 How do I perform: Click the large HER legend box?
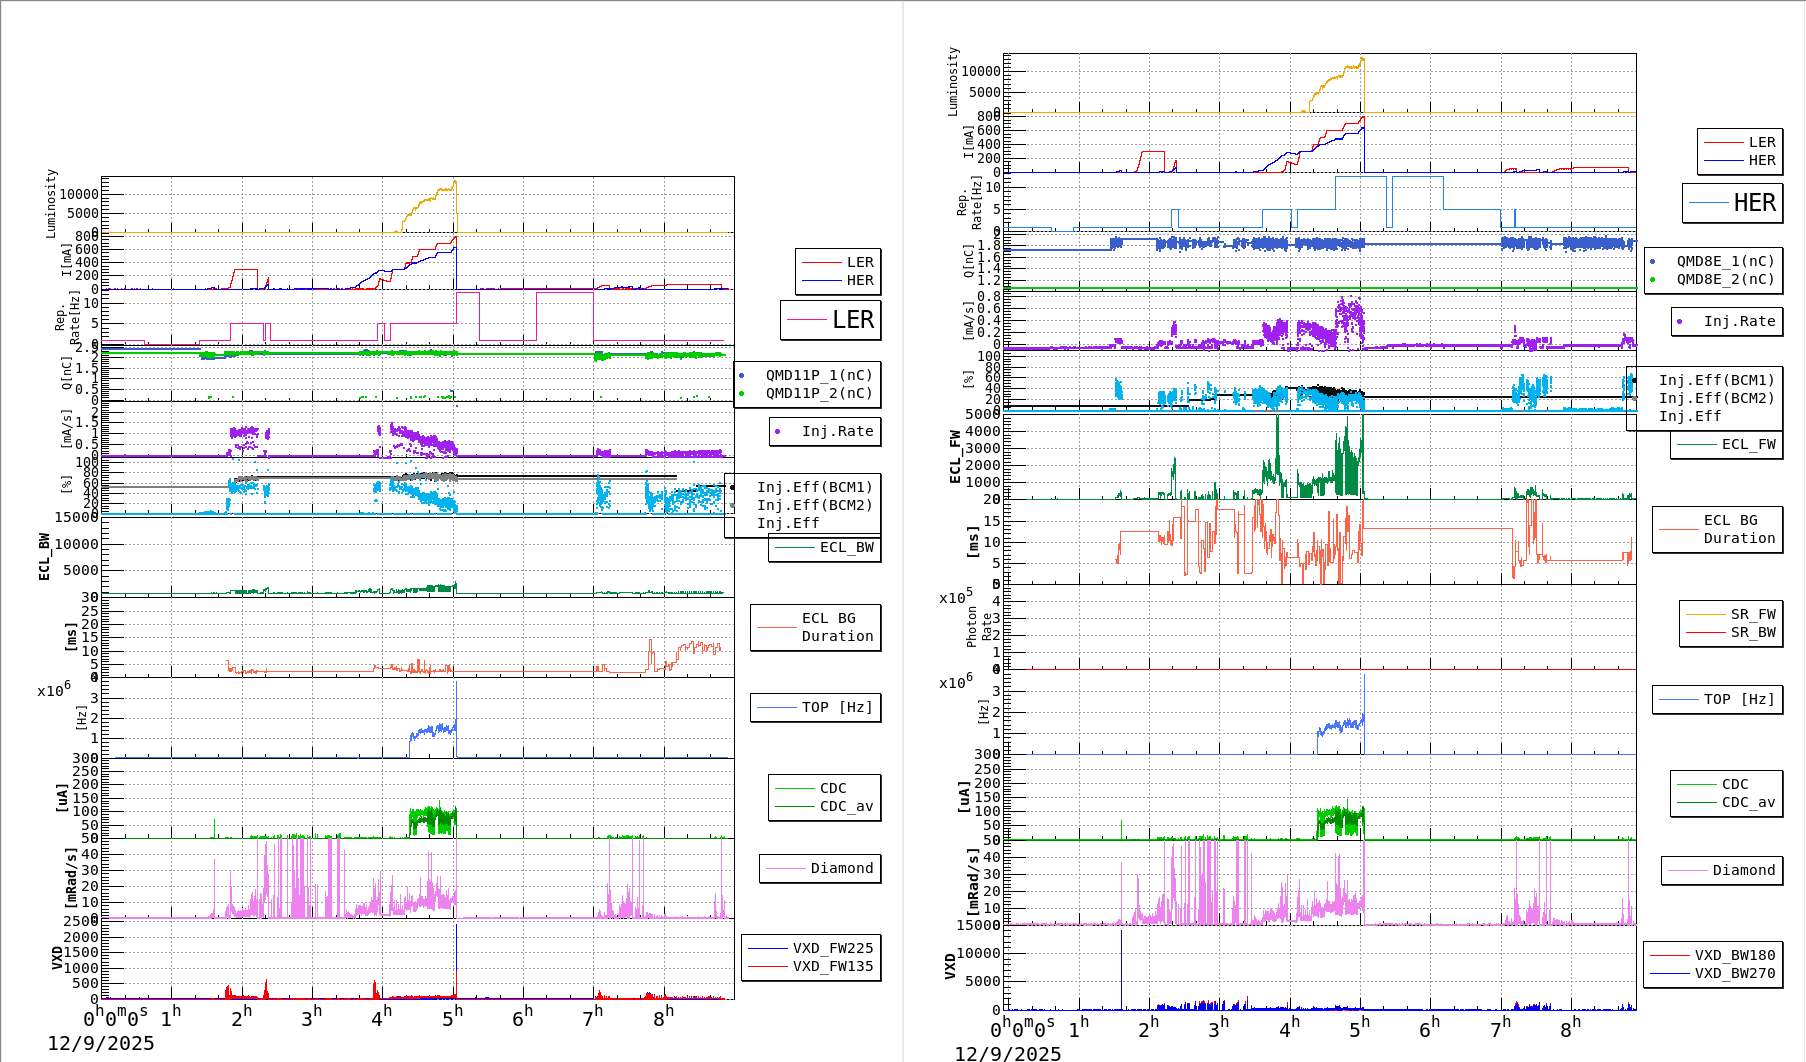coord(1732,203)
